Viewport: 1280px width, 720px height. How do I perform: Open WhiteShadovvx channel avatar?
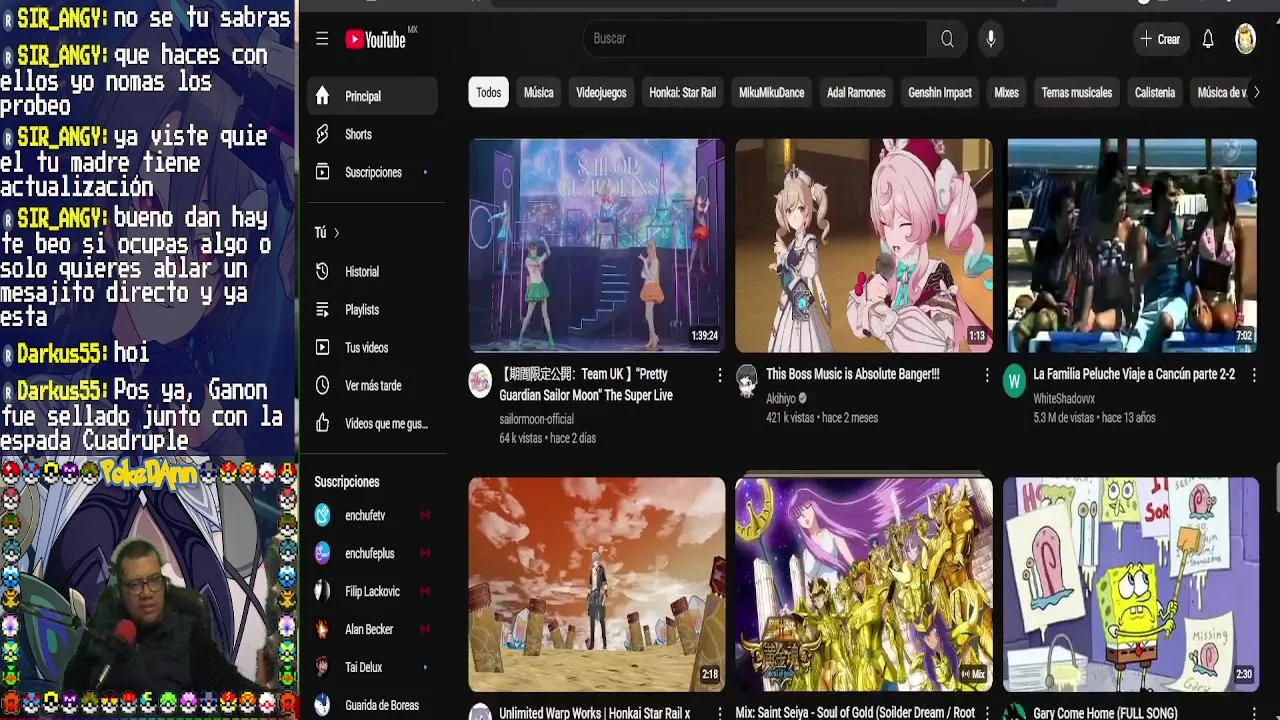1014,381
